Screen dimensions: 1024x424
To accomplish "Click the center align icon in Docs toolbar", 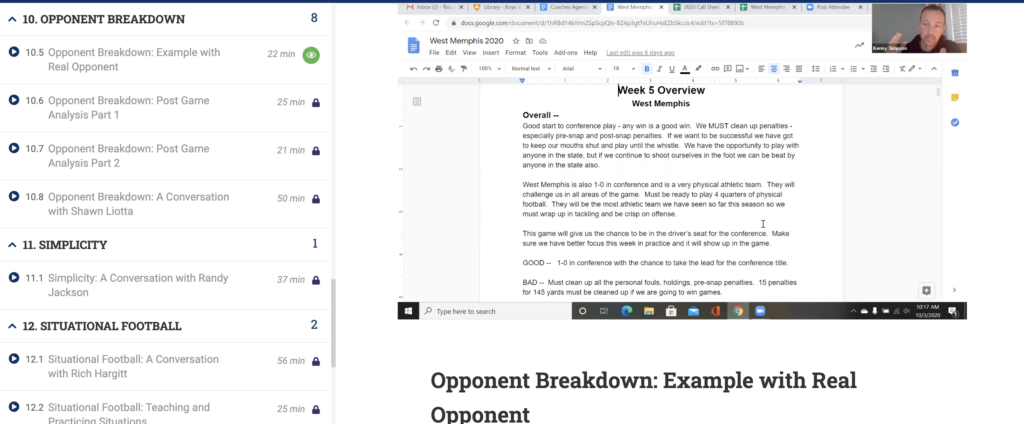I will 774,68.
